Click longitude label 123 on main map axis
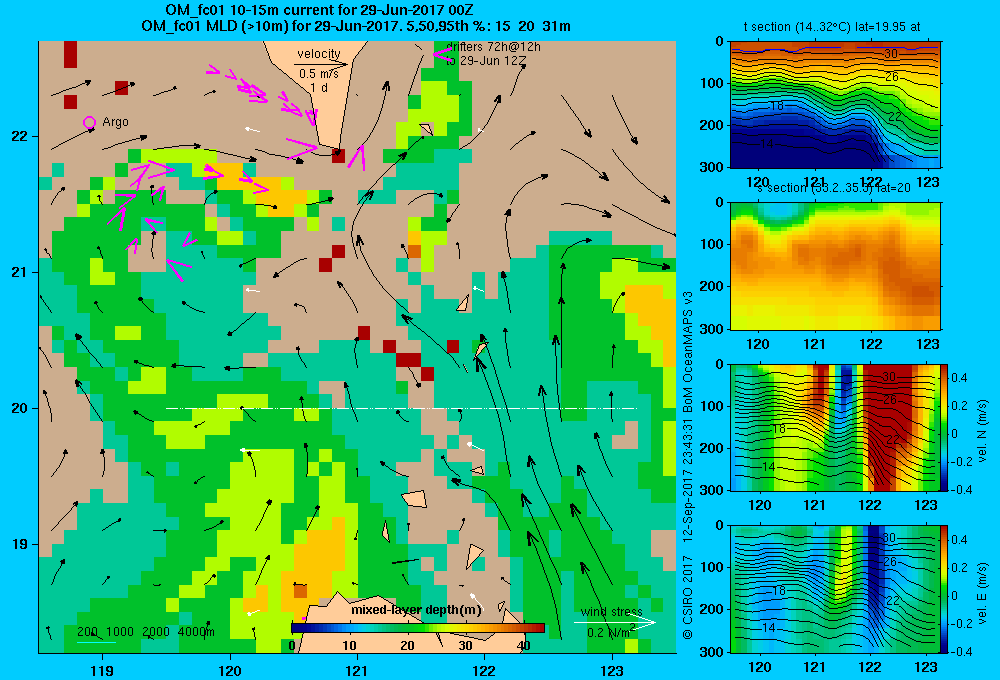The image size is (1000, 680). tap(612, 670)
